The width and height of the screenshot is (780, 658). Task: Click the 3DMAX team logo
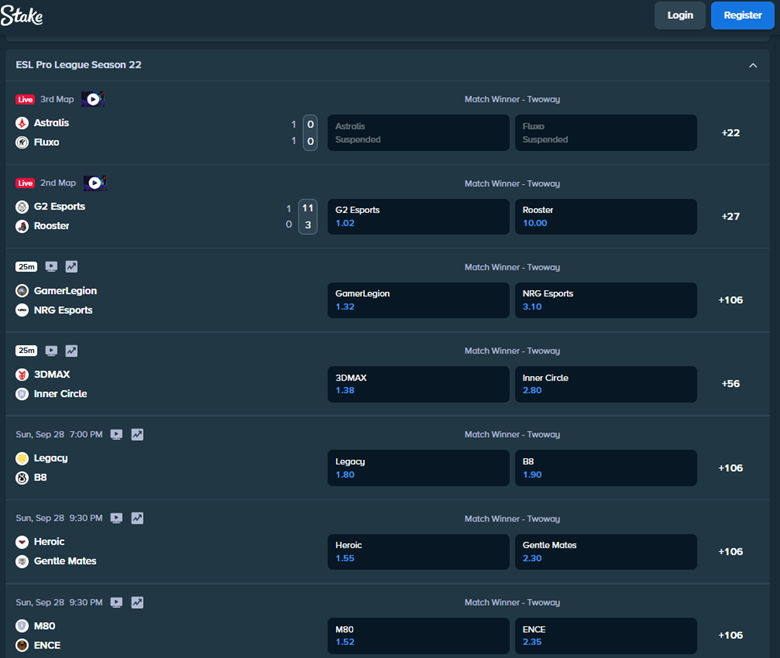(22, 375)
